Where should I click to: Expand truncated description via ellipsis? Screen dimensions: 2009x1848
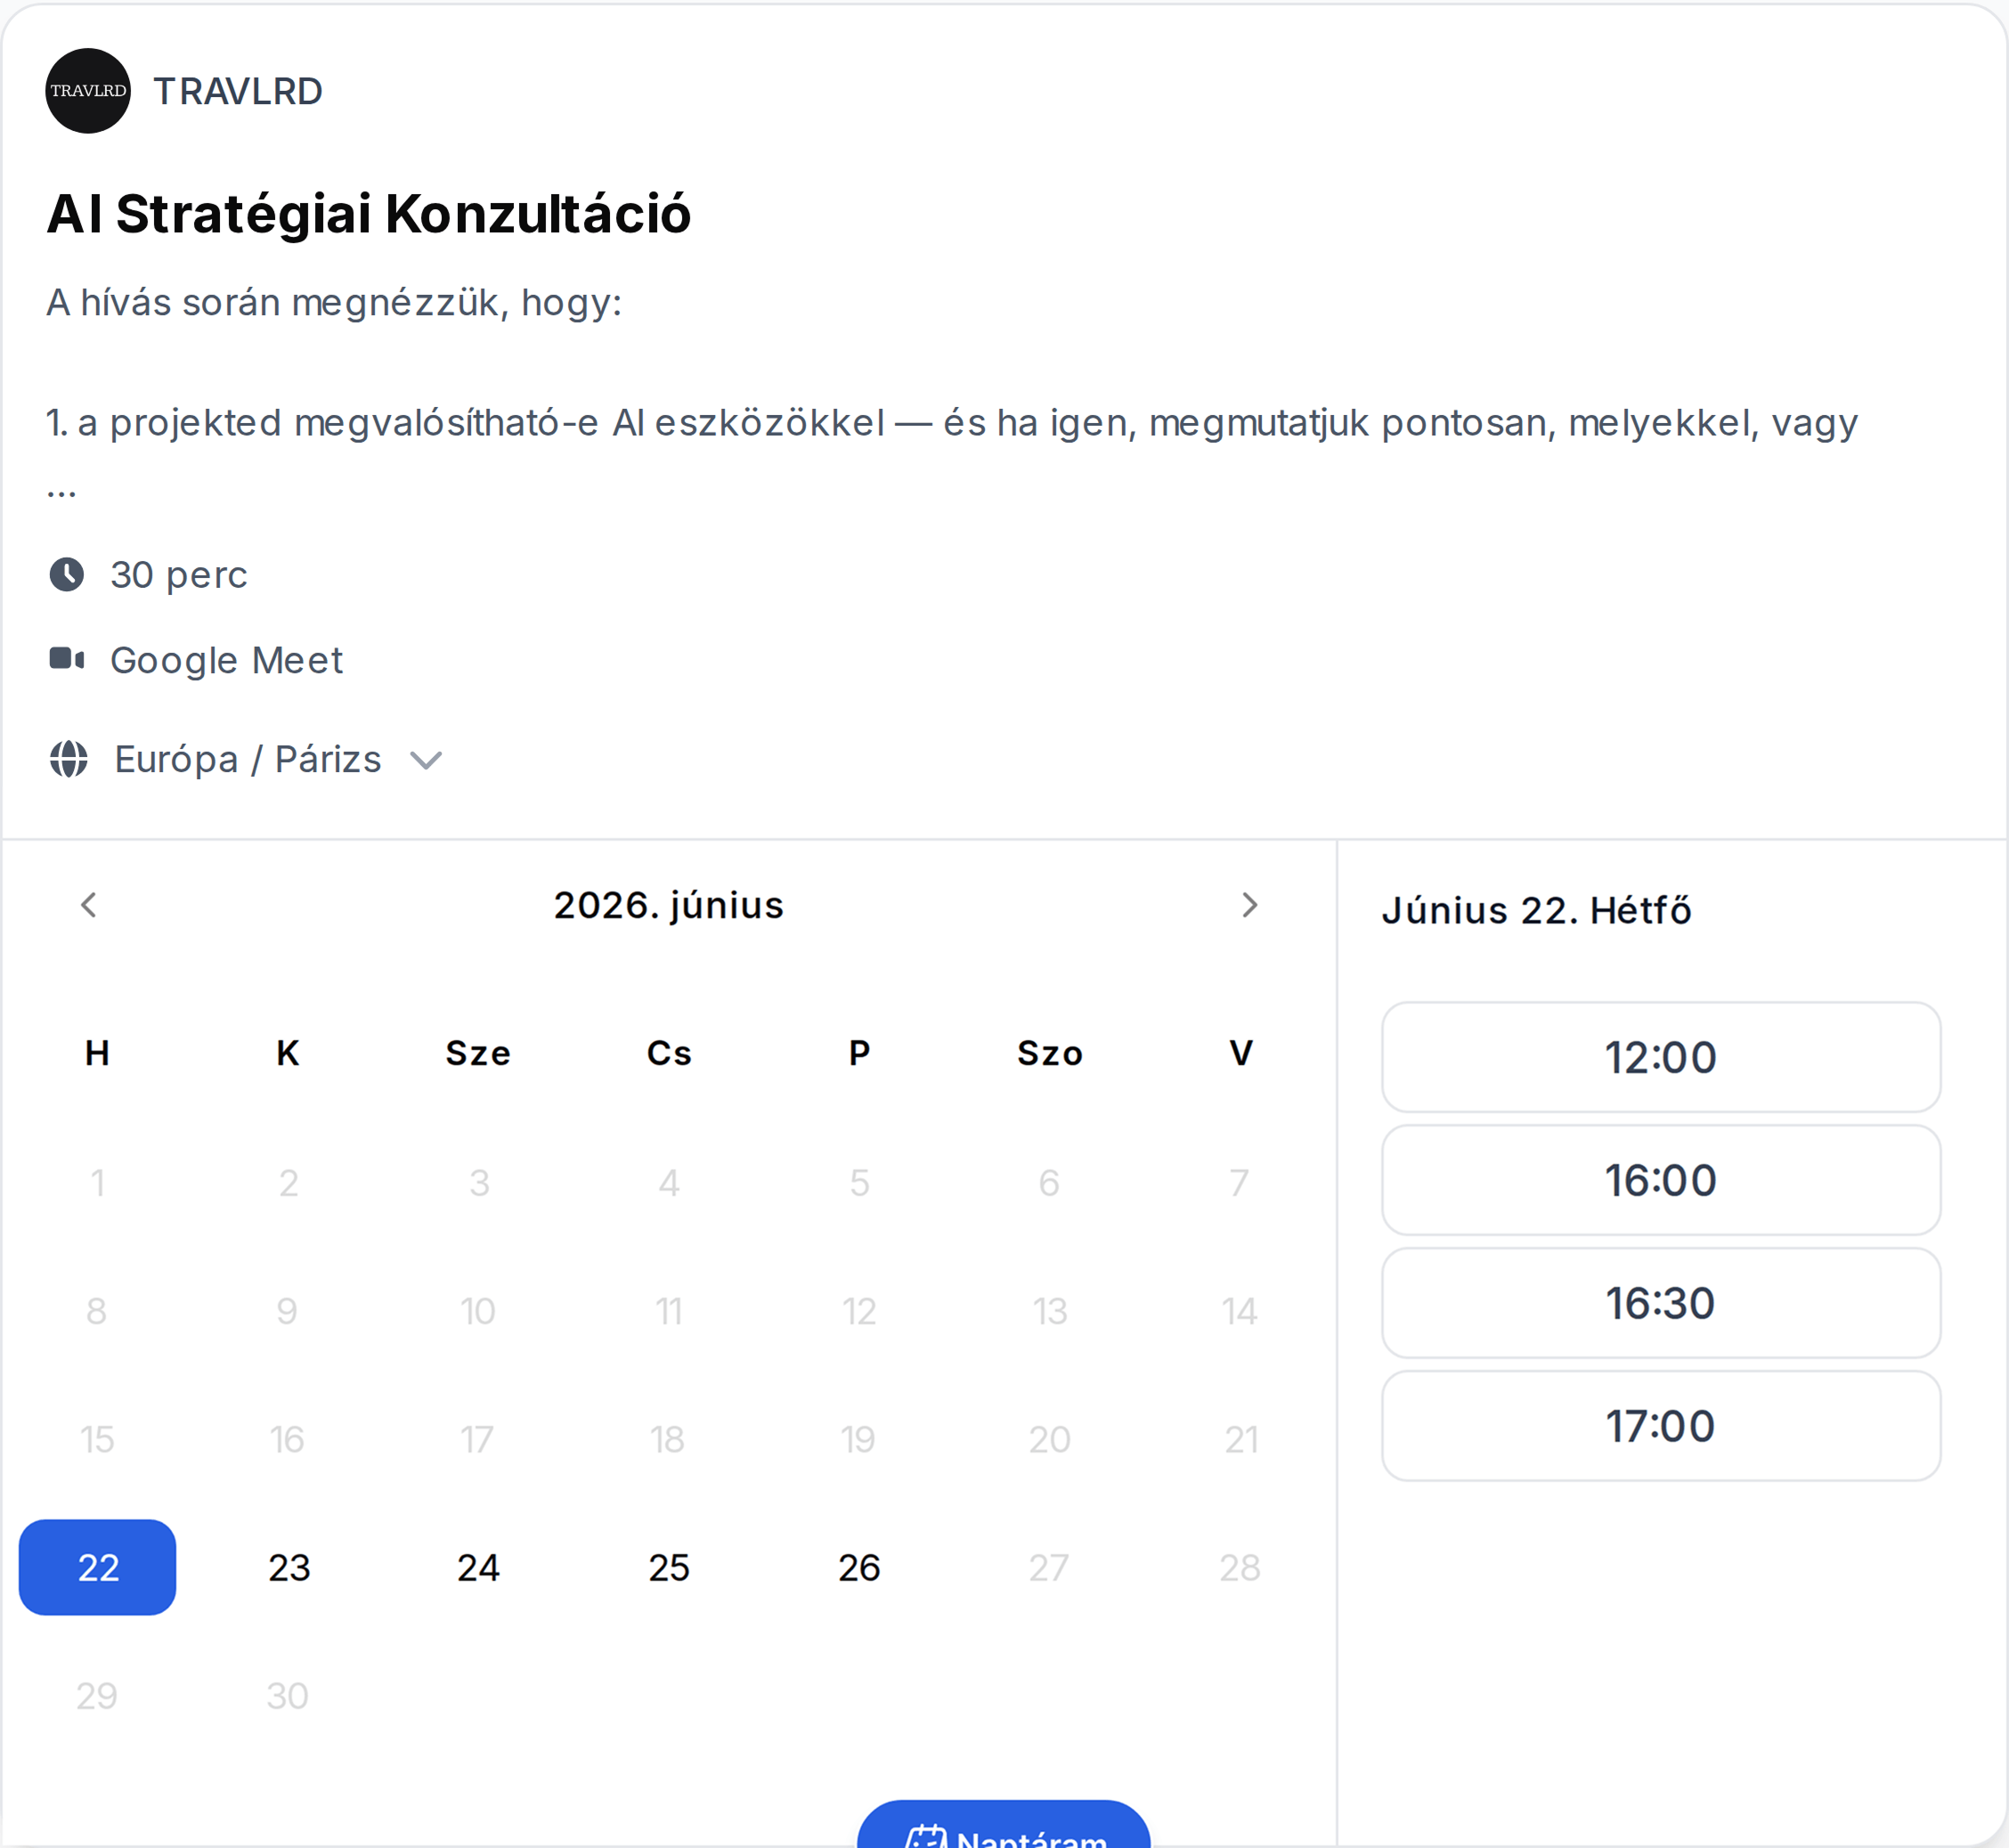pyautogui.click(x=61, y=492)
